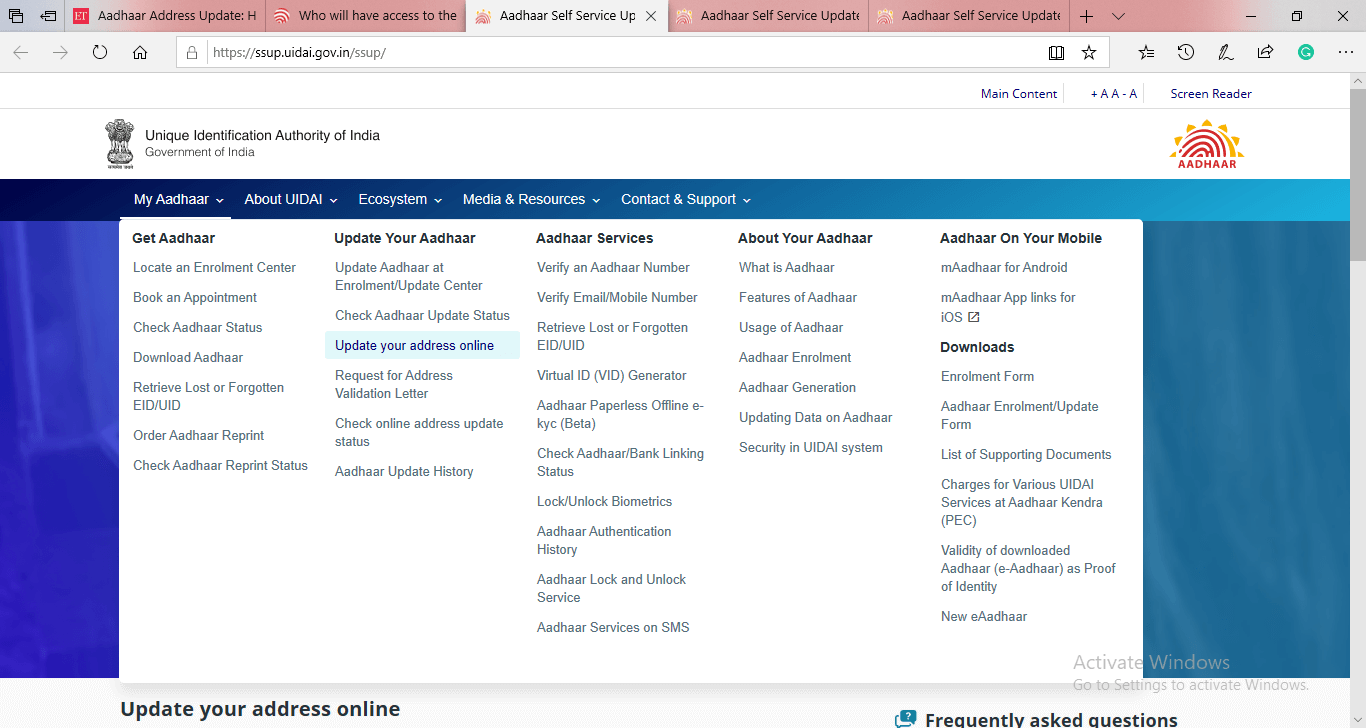Open Contact & Support dropdown menu
Screen dimensions: 1366x728
click(685, 199)
